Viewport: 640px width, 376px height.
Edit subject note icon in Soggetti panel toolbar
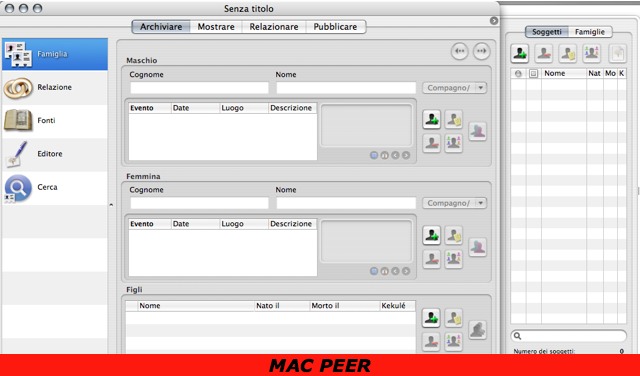pyautogui.click(x=568, y=53)
